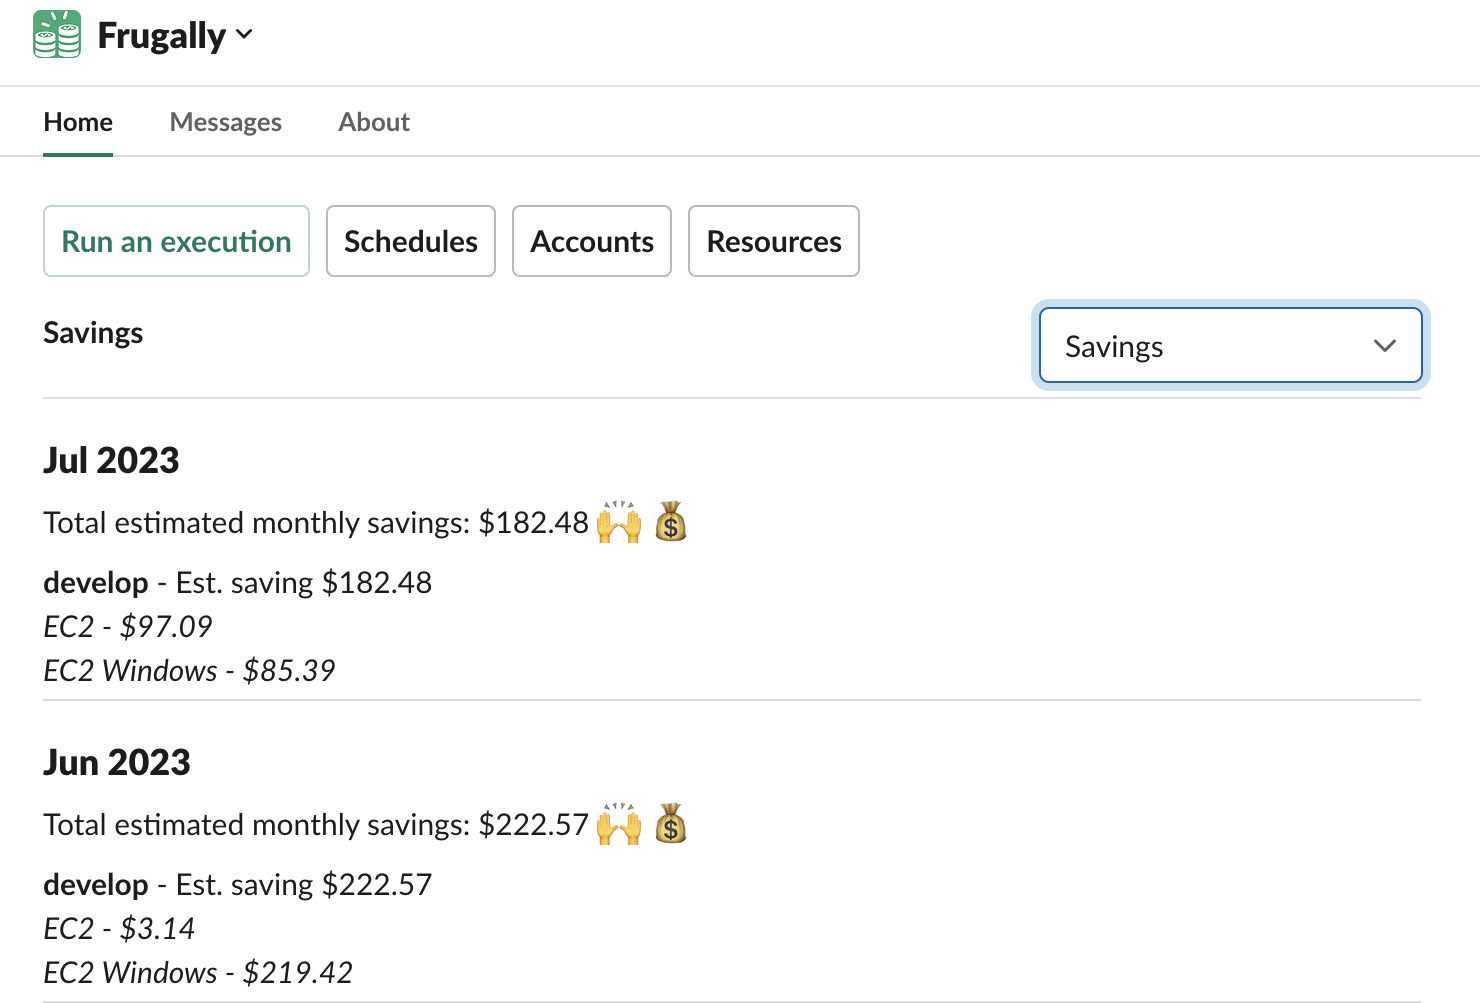This screenshot has height=1003, width=1480.
Task: Open the Resources view
Action: [x=774, y=241]
